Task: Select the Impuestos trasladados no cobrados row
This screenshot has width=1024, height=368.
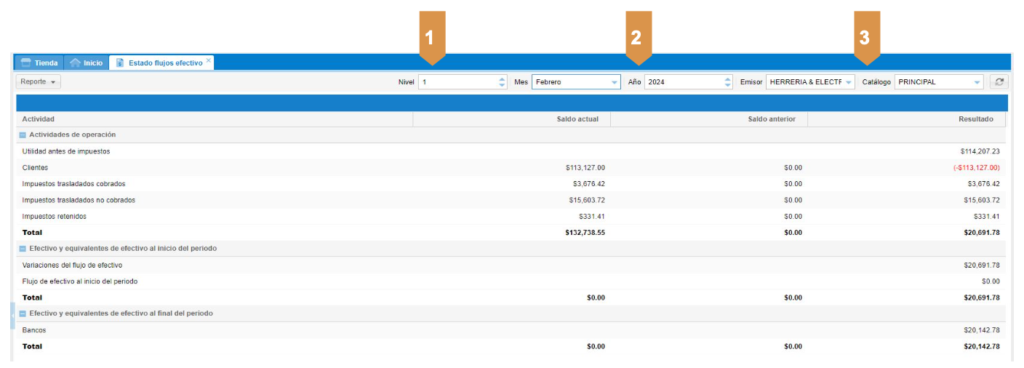Action: tap(511, 200)
